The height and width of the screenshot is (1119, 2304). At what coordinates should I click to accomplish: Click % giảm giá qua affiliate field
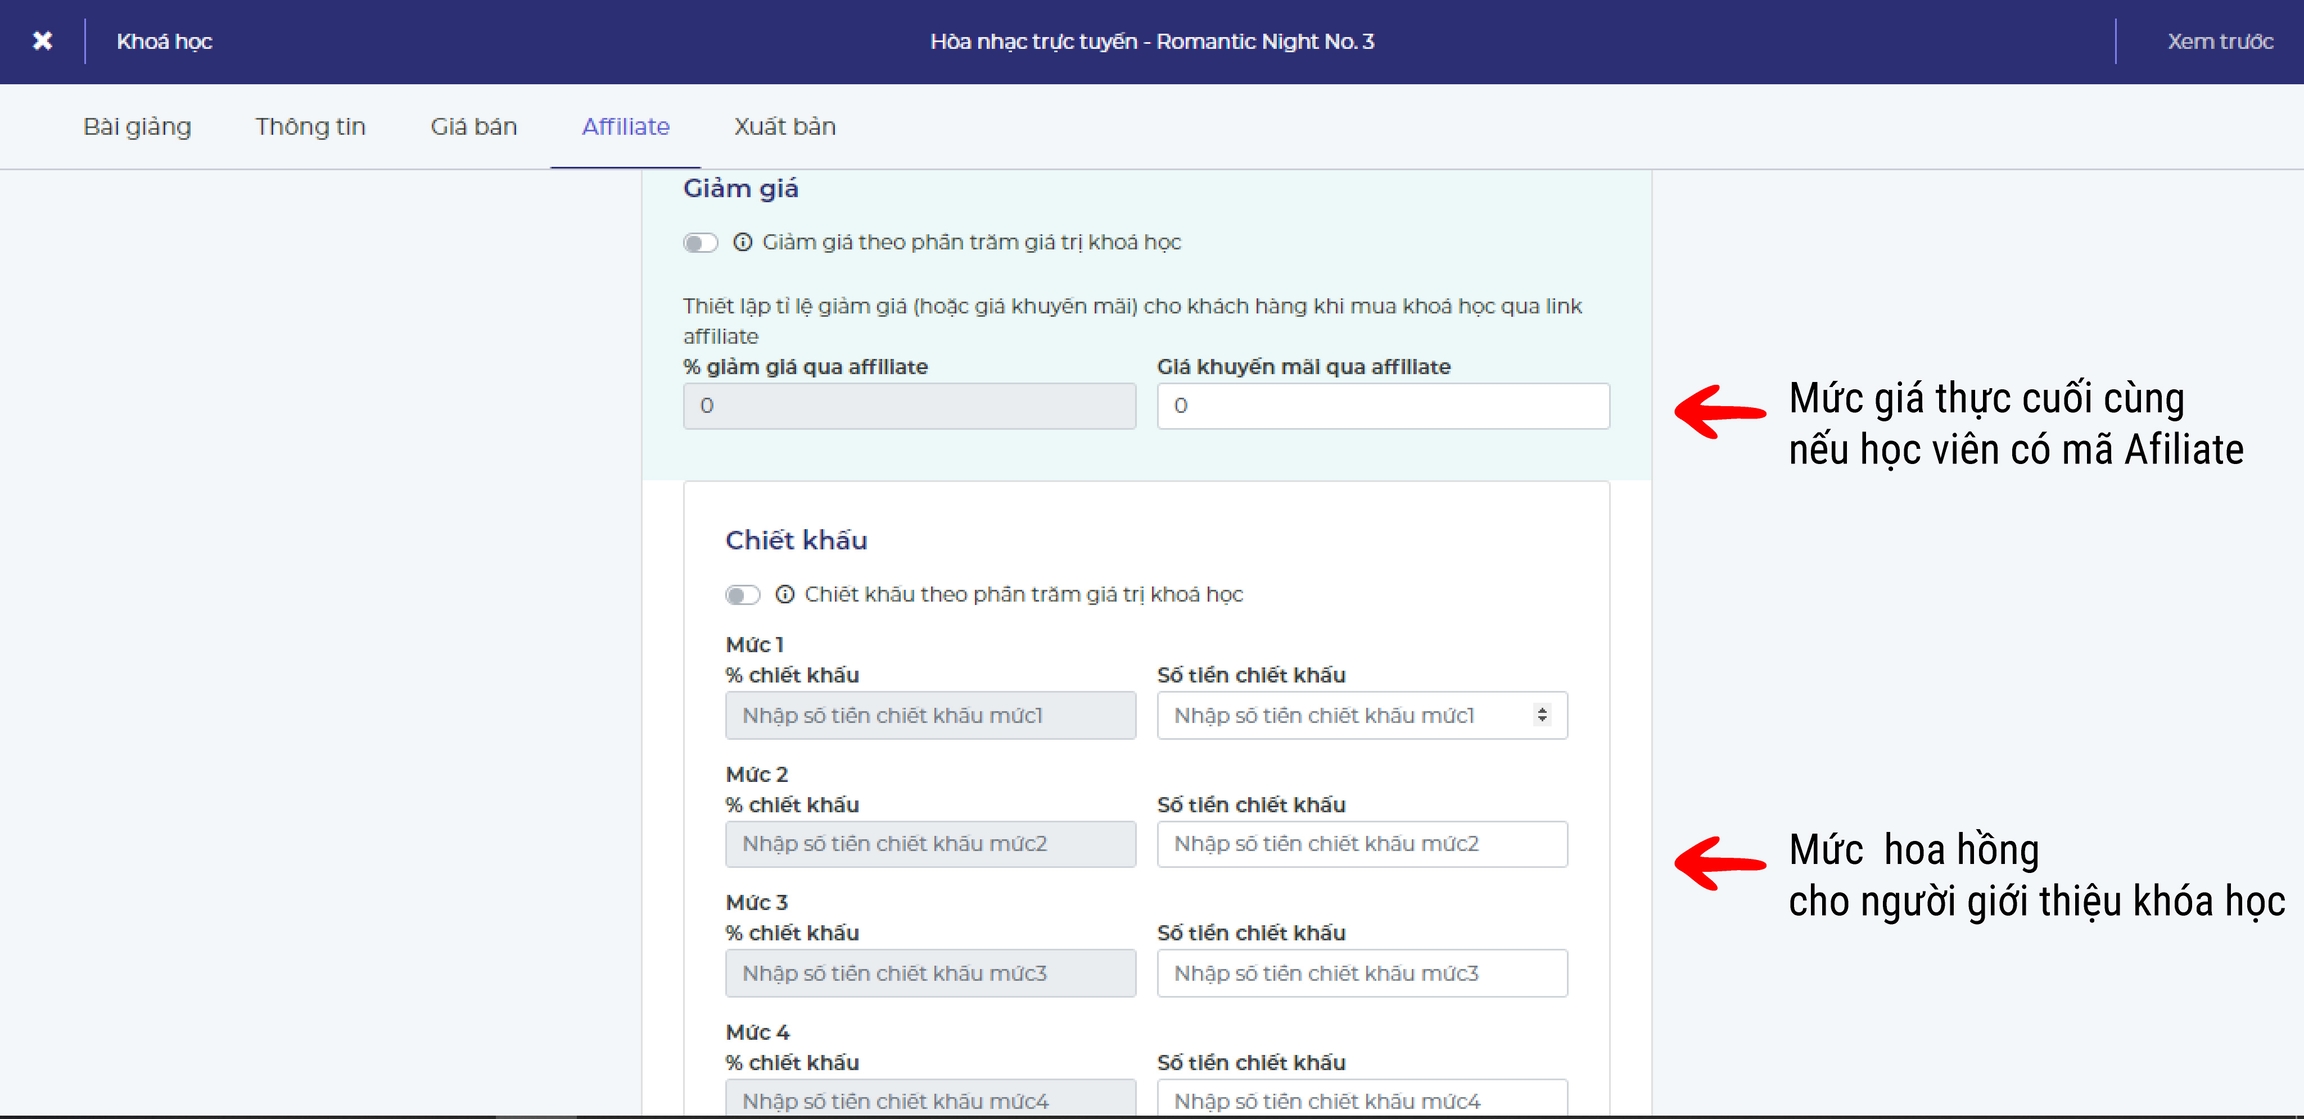point(908,406)
